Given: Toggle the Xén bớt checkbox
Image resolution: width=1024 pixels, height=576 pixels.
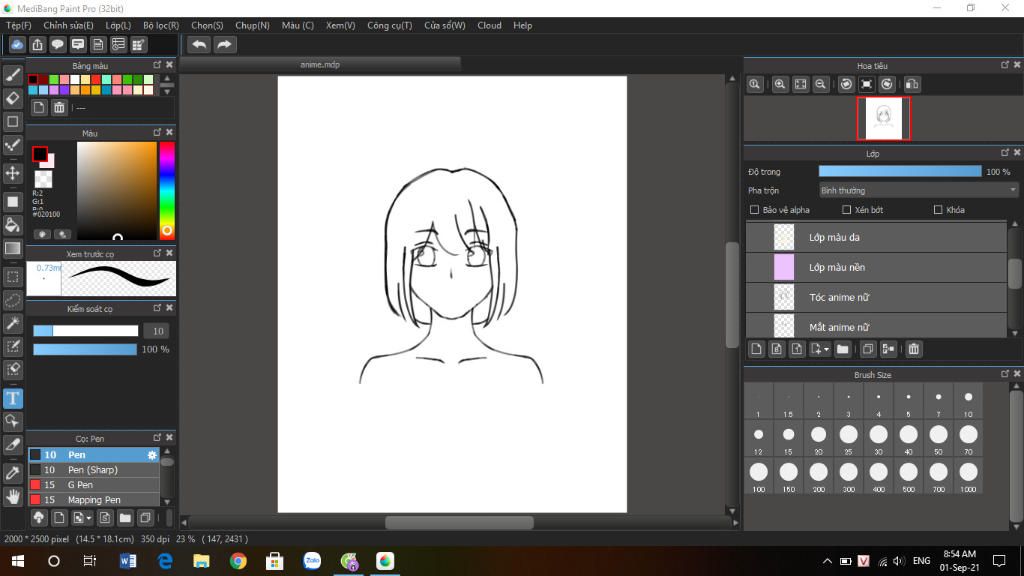Looking at the screenshot, I should tap(847, 210).
